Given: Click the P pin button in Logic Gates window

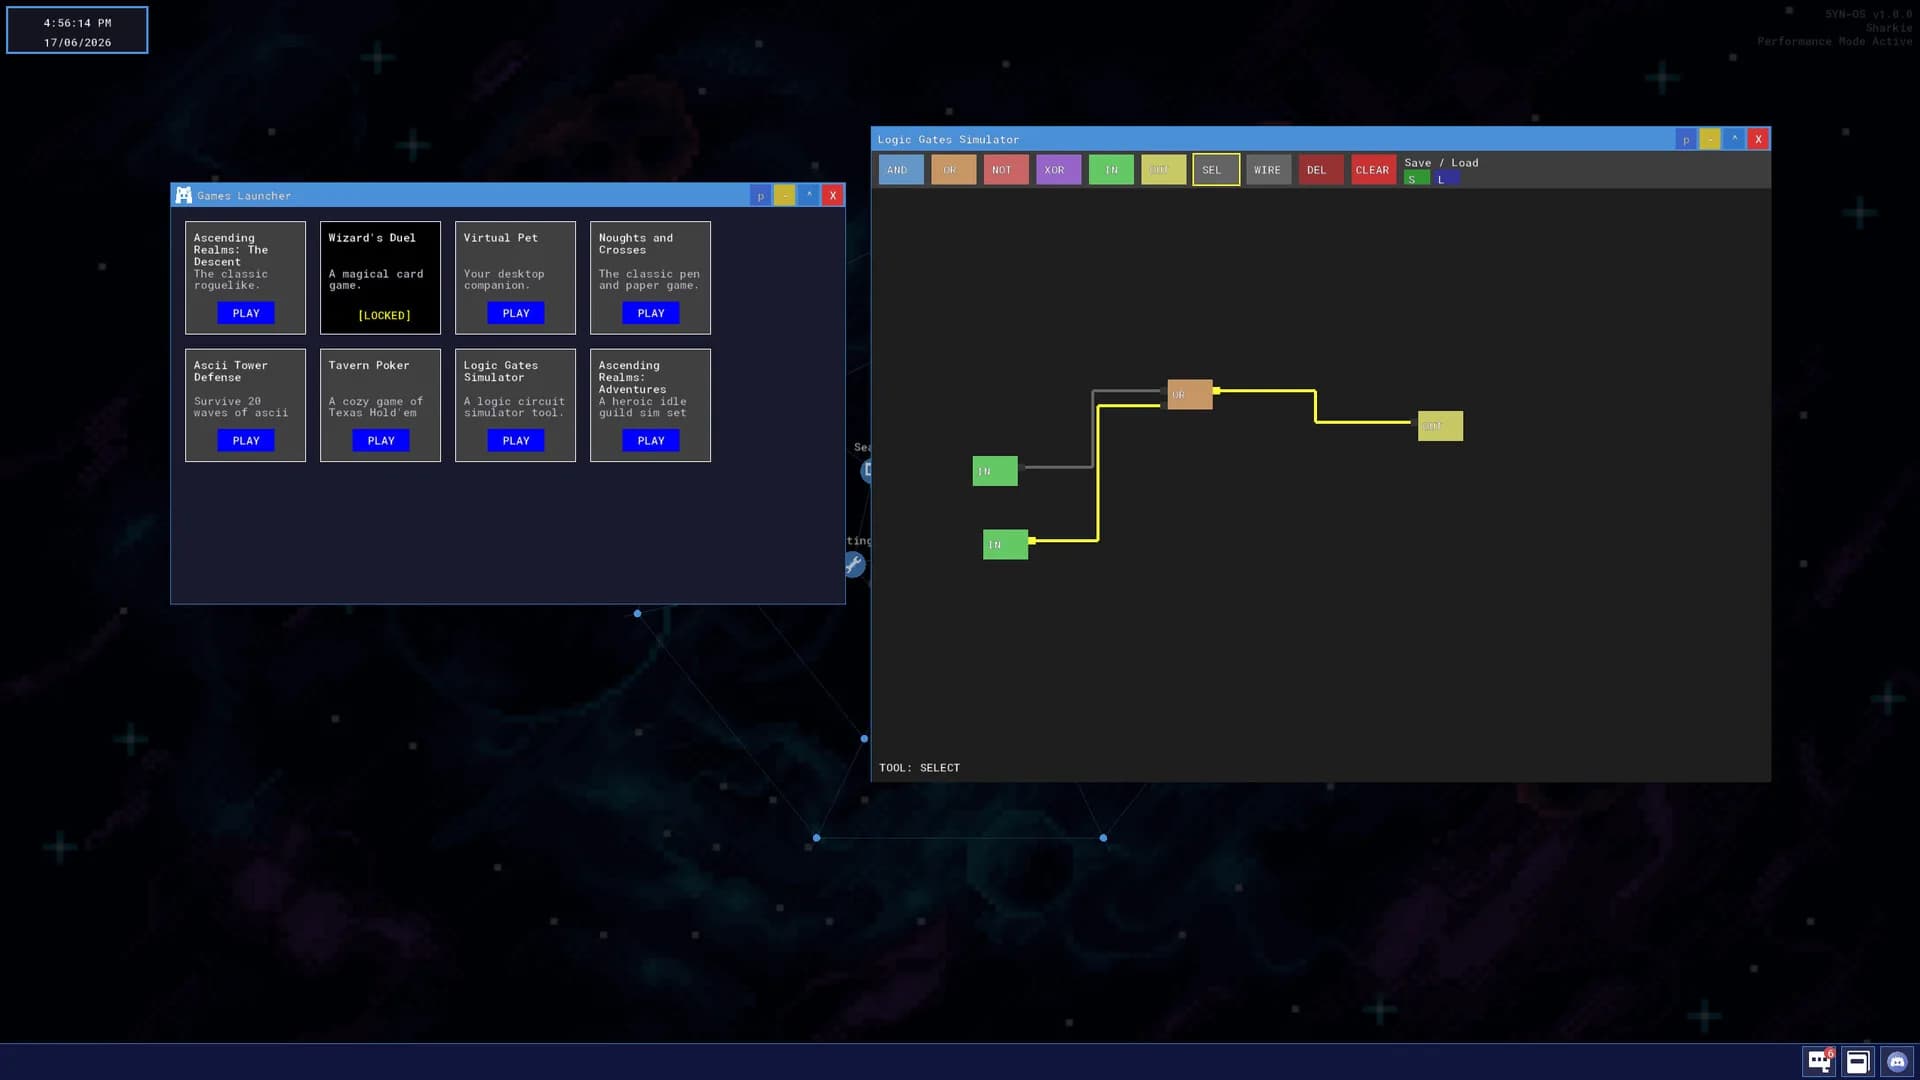Looking at the screenshot, I should tap(1686, 139).
